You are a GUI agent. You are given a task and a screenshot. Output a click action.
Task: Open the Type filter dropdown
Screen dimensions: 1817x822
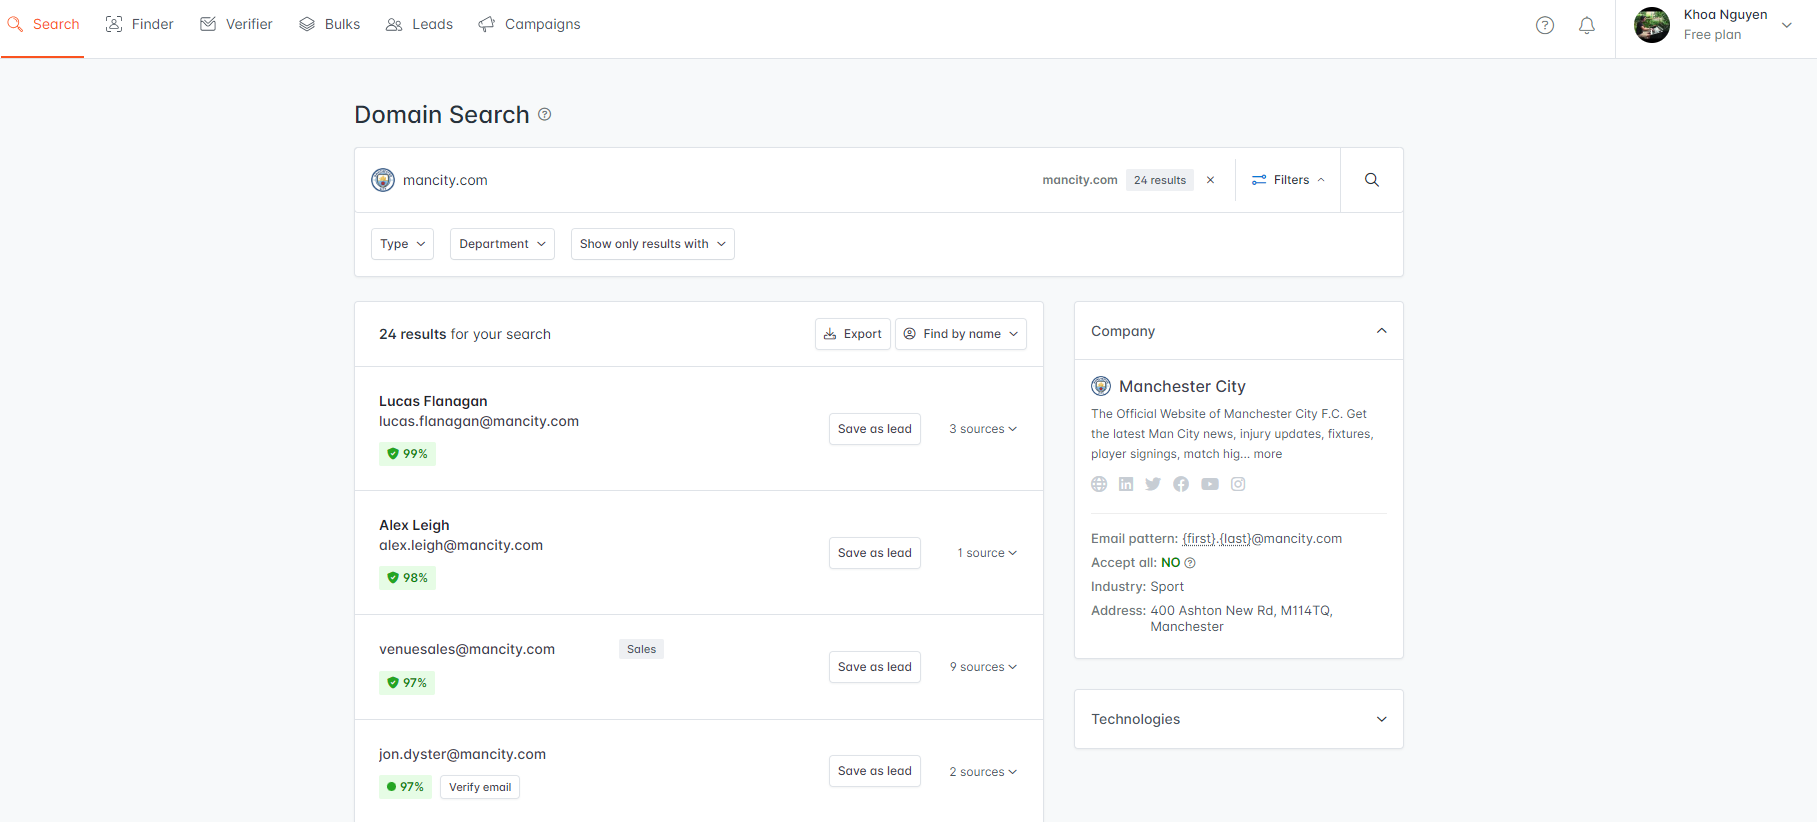[x=402, y=244]
